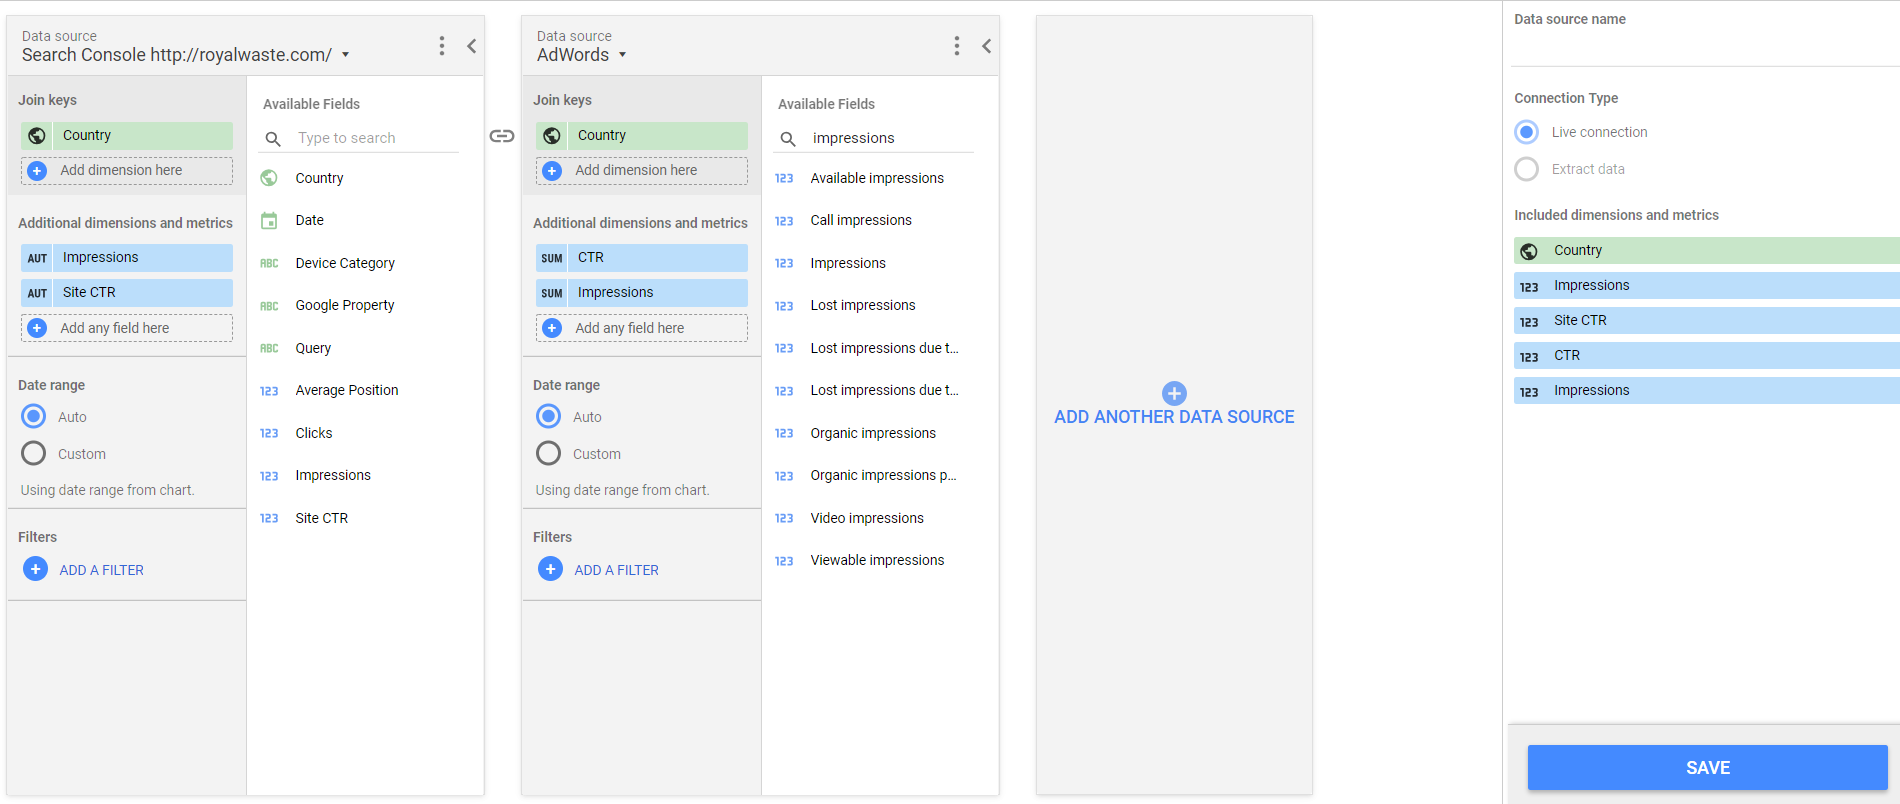Click the search icon in Search Console fields
Image resolution: width=1900 pixels, height=804 pixels.
click(273, 139)
